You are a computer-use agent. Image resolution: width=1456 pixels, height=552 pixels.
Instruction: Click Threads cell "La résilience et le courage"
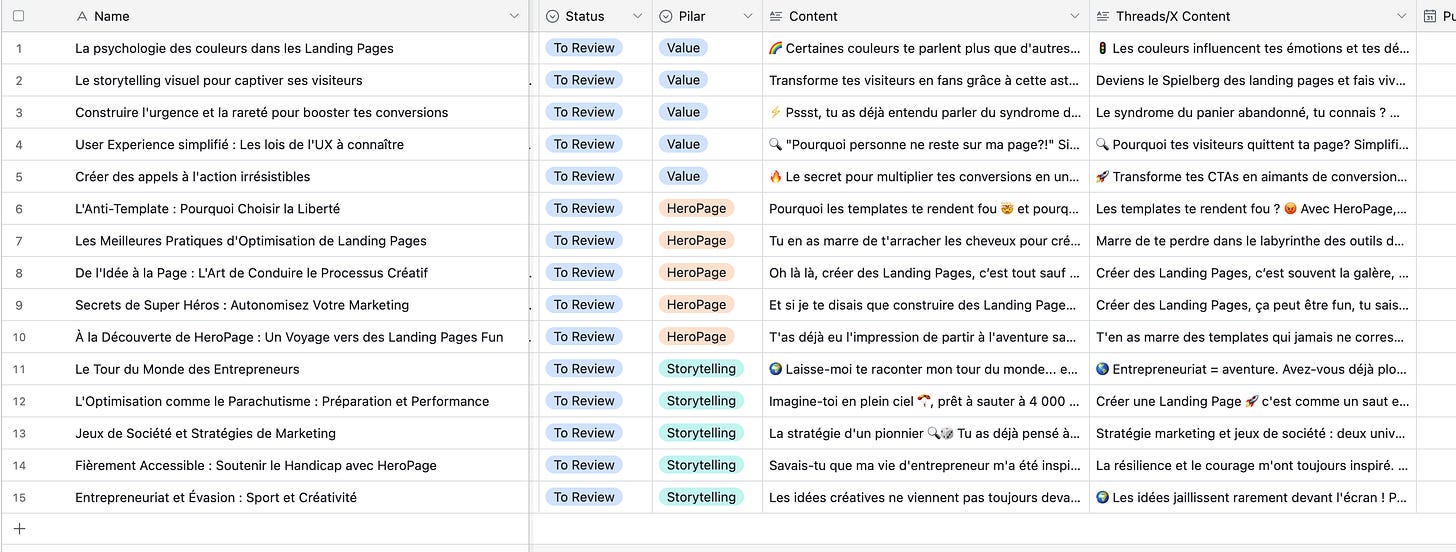click(1253, 465)
